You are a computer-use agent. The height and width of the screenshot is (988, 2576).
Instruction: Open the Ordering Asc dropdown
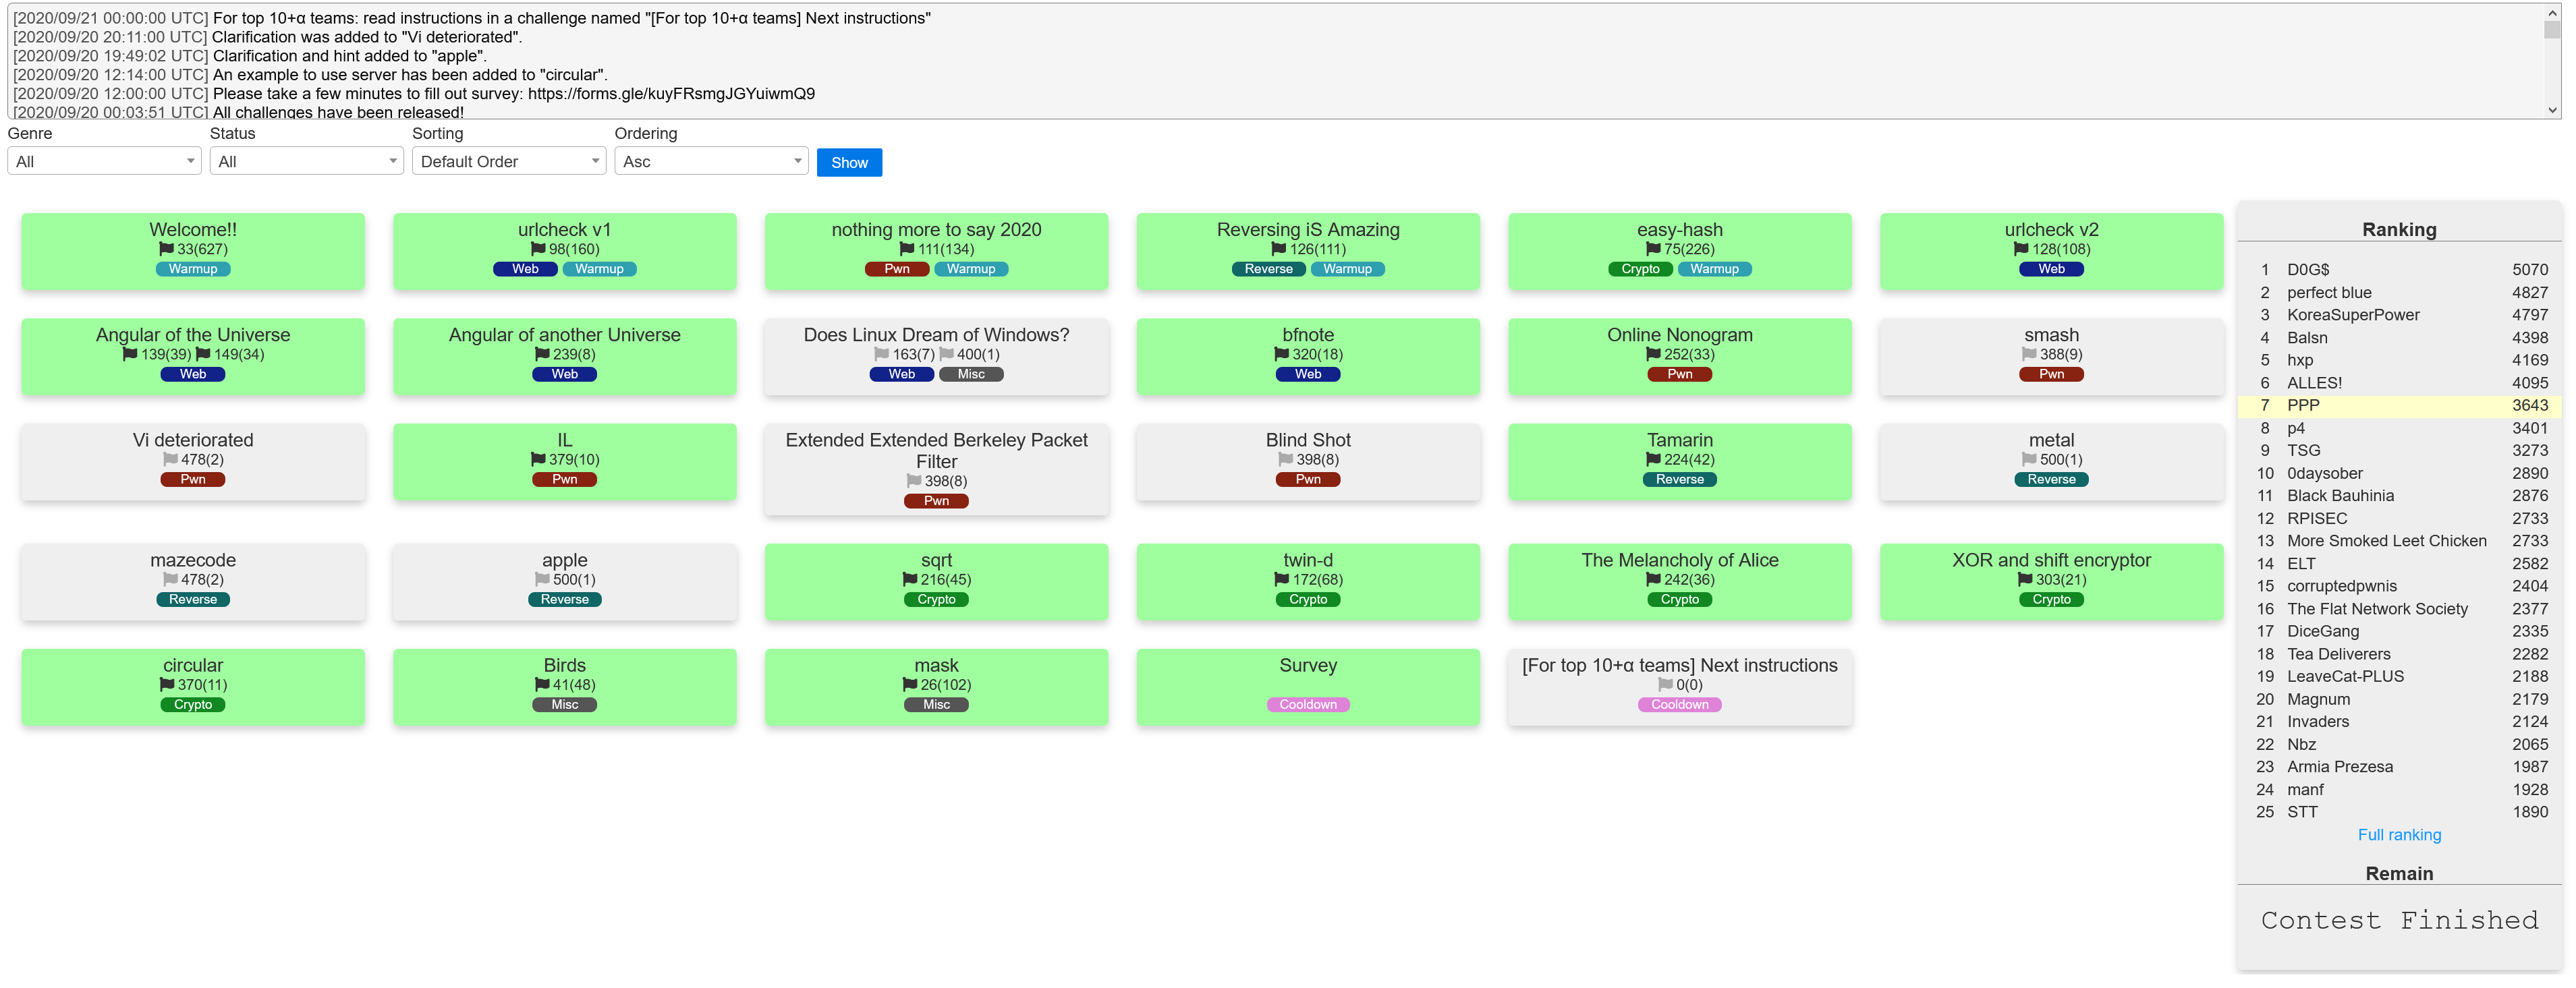(711, 161)
